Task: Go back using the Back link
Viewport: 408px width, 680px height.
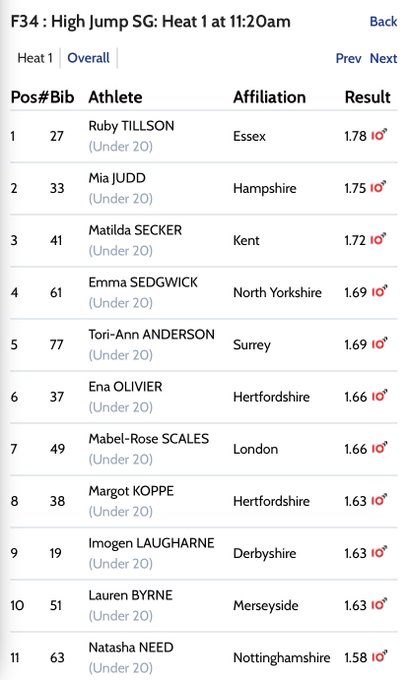Action: point(383,21)
